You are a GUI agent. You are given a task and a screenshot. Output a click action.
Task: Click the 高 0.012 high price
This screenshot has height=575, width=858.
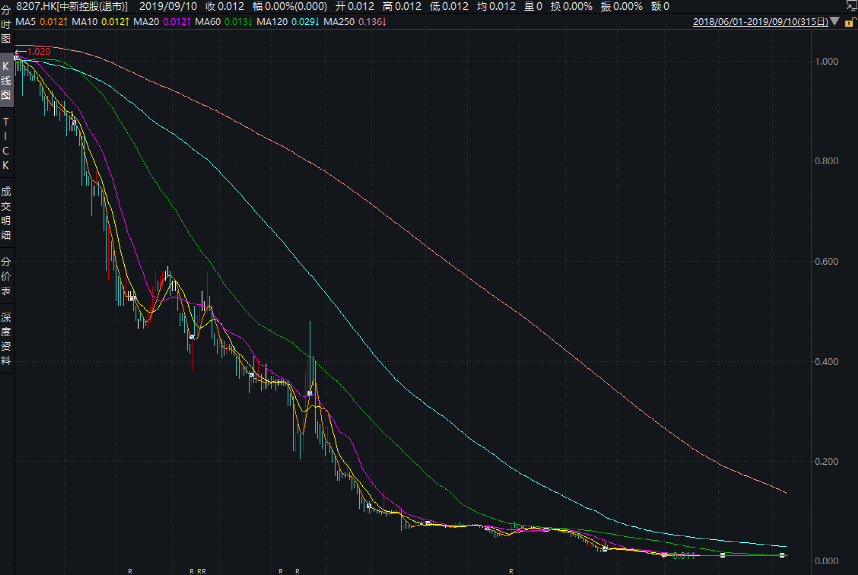click(402, 7)
